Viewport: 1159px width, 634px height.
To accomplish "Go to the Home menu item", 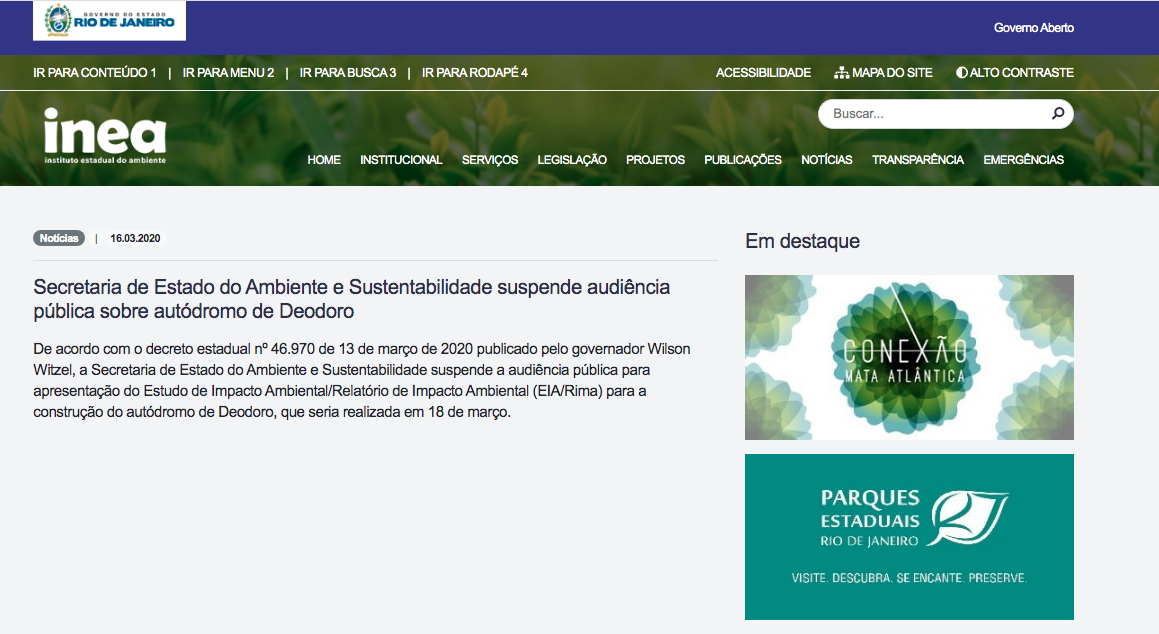I will pyautogui.click(x=324, y=160).
